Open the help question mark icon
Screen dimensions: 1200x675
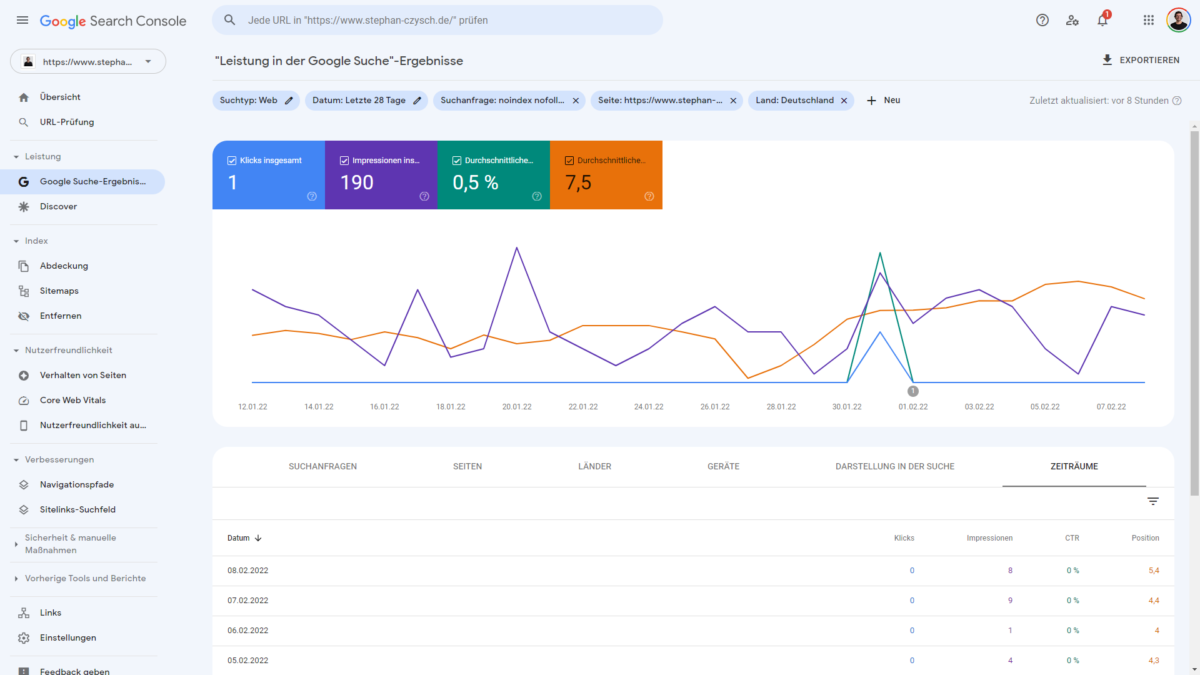(x=1042, y=20)
